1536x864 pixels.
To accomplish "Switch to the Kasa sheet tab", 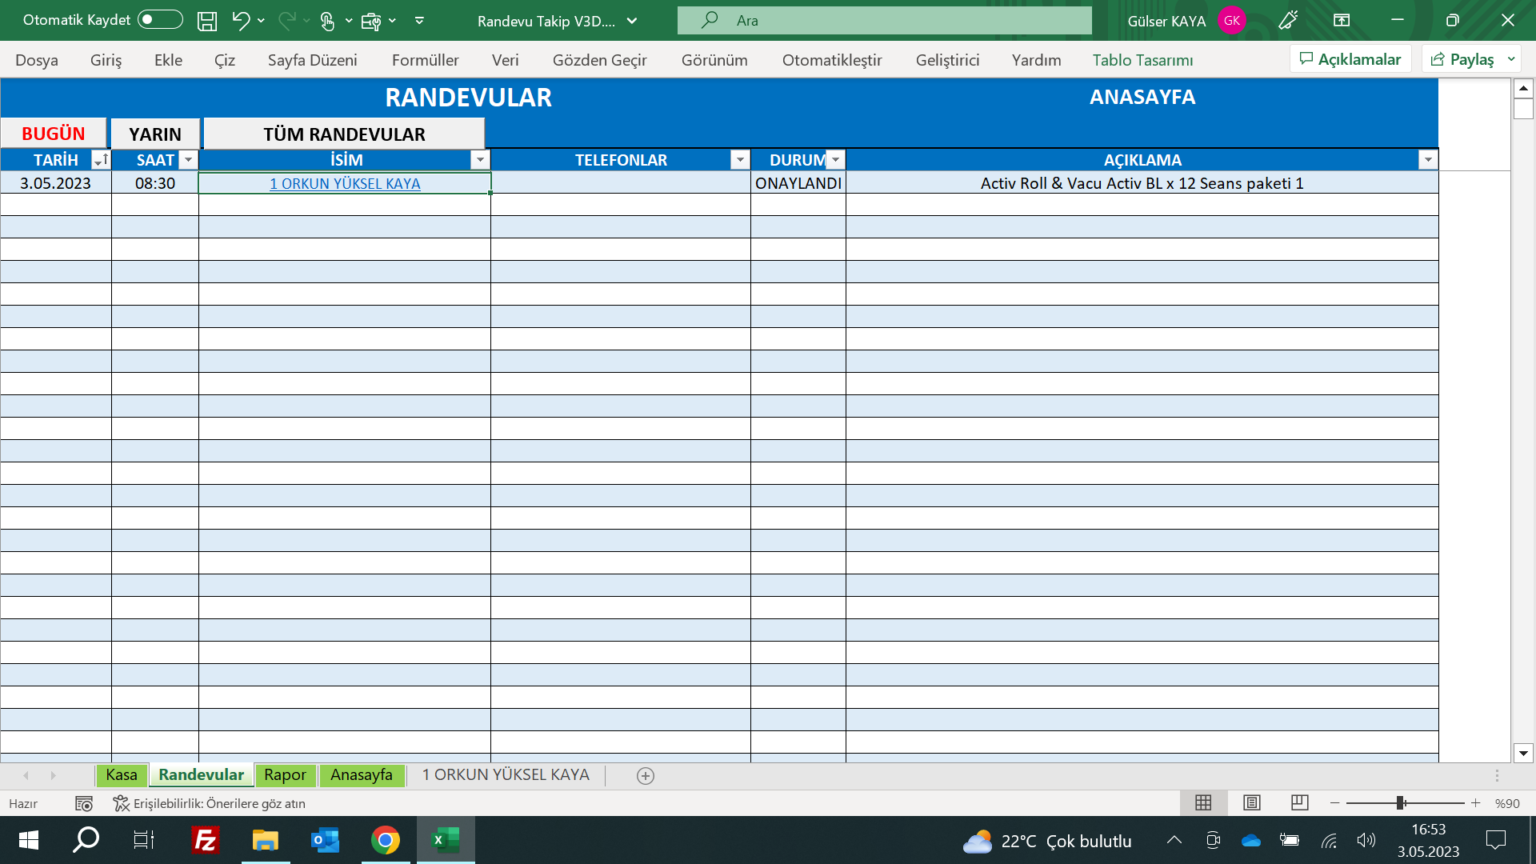I will click(121, 774).
